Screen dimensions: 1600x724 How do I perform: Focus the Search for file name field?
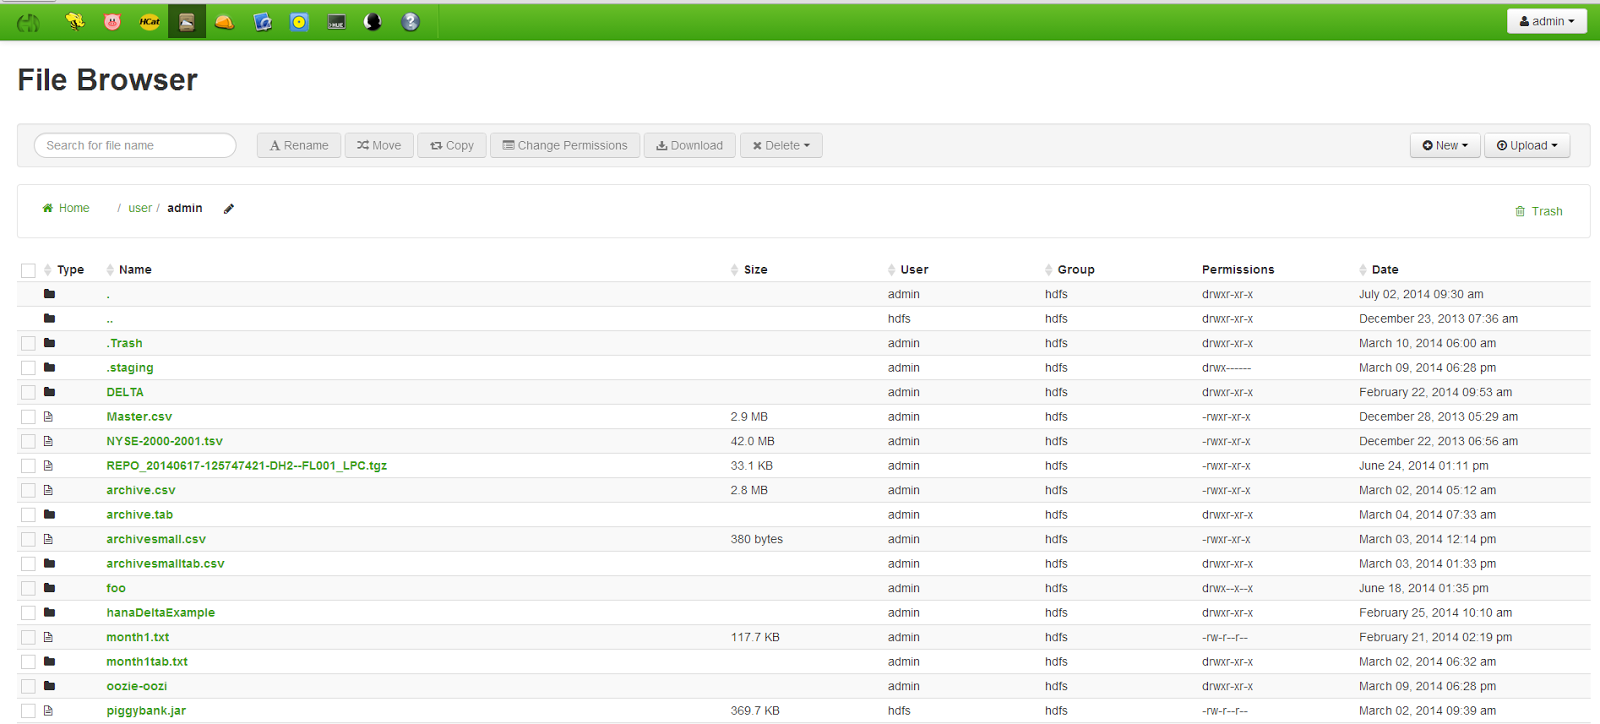coord(135,145)
